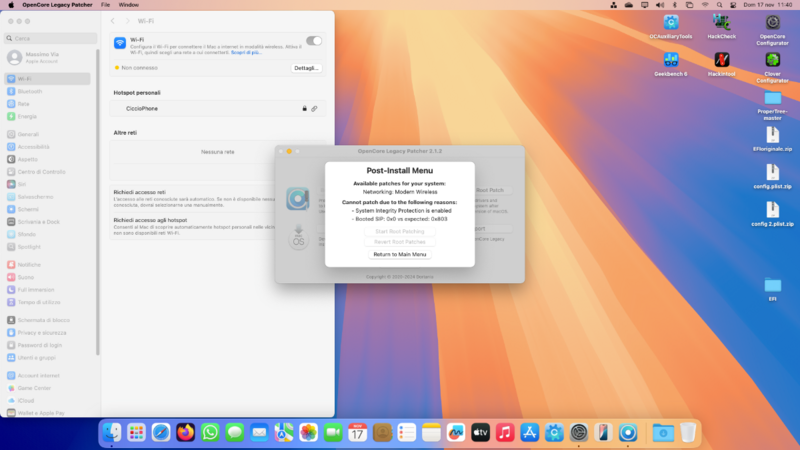Open Calendar from the Dock
The height and width of the screenshot is (450, 800).
pyautogui.click(x=357, y=433)
